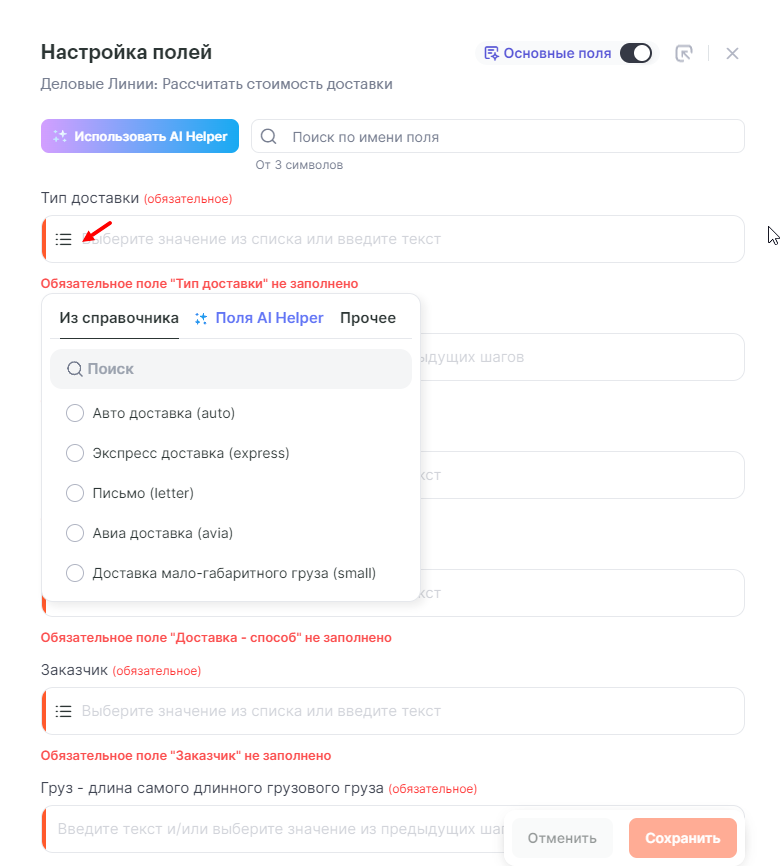Image resolution: width=783 pixels, height=866 pixels.
Task: Choose the Письмо (letter) radio option
Action: [x=75, y=493]
